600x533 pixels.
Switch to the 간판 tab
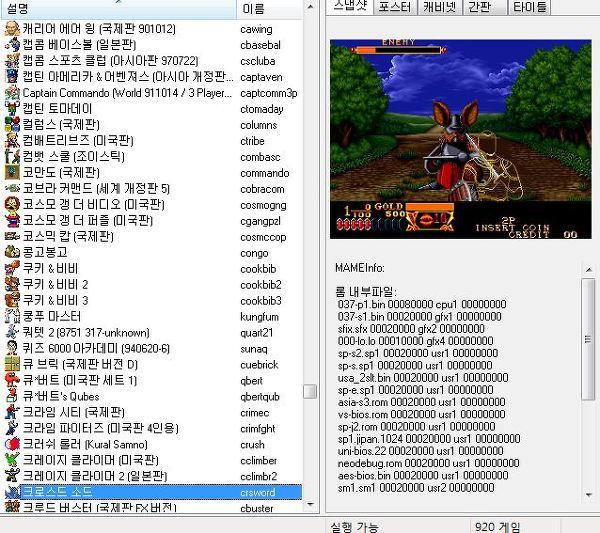pyautogui.click(x=484, y=7)
